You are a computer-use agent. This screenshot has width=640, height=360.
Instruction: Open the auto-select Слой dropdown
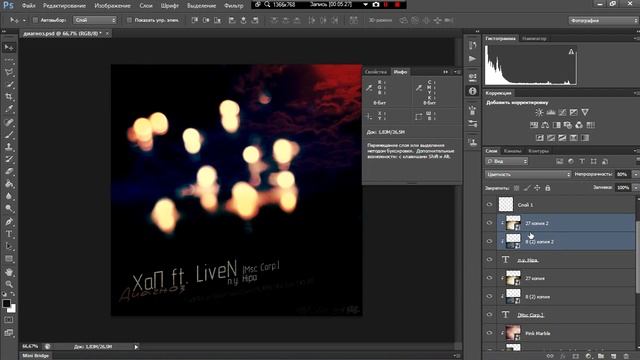95,20
